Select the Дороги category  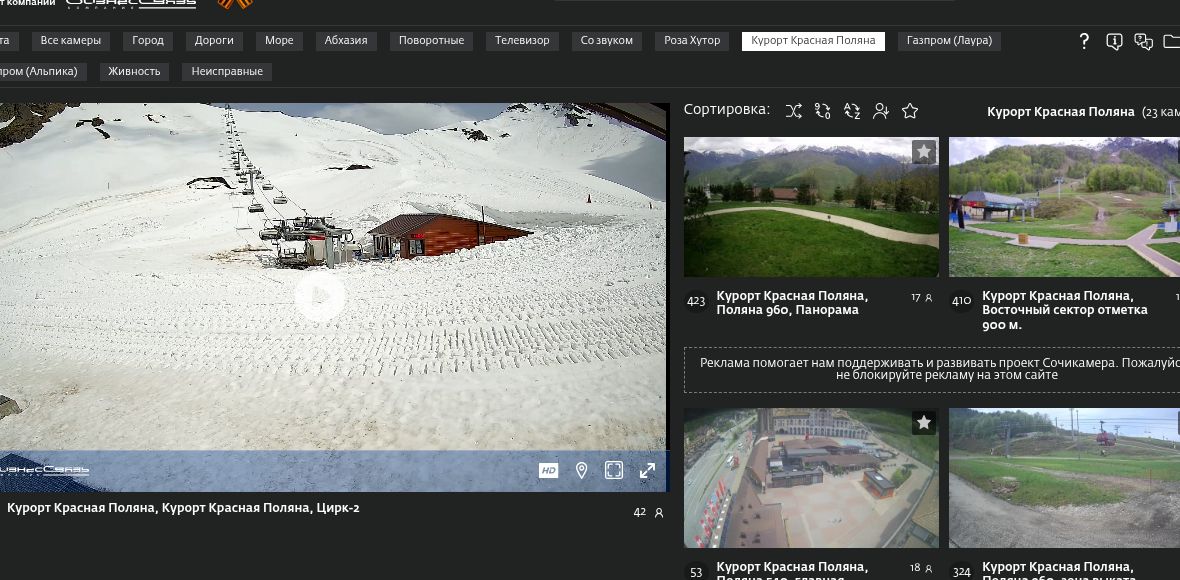click(x=214, y=41)
